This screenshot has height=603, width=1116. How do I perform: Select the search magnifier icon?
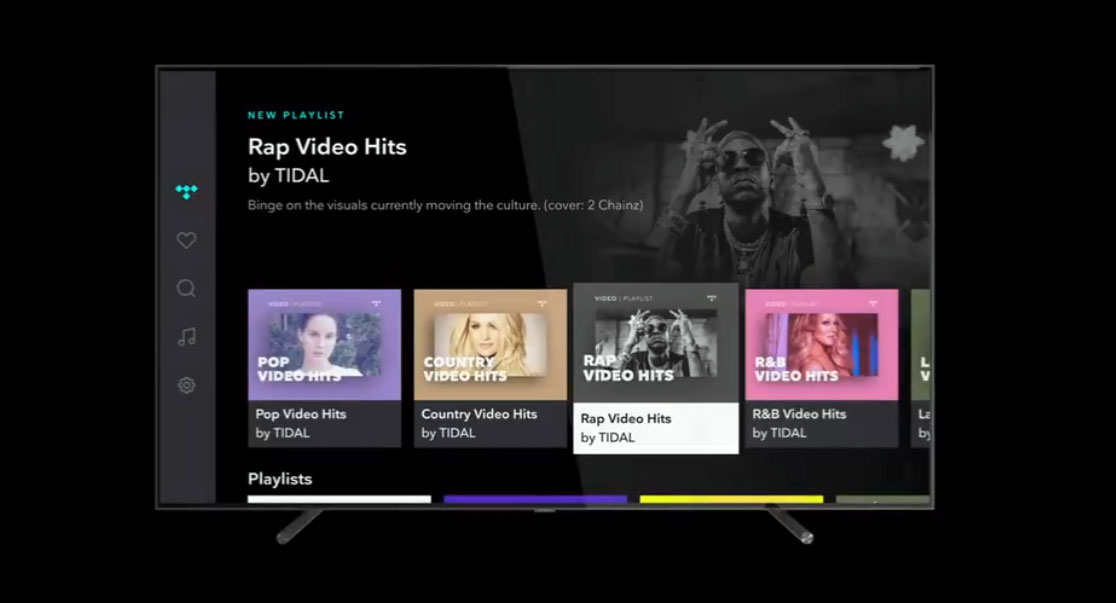pos(186,288)
